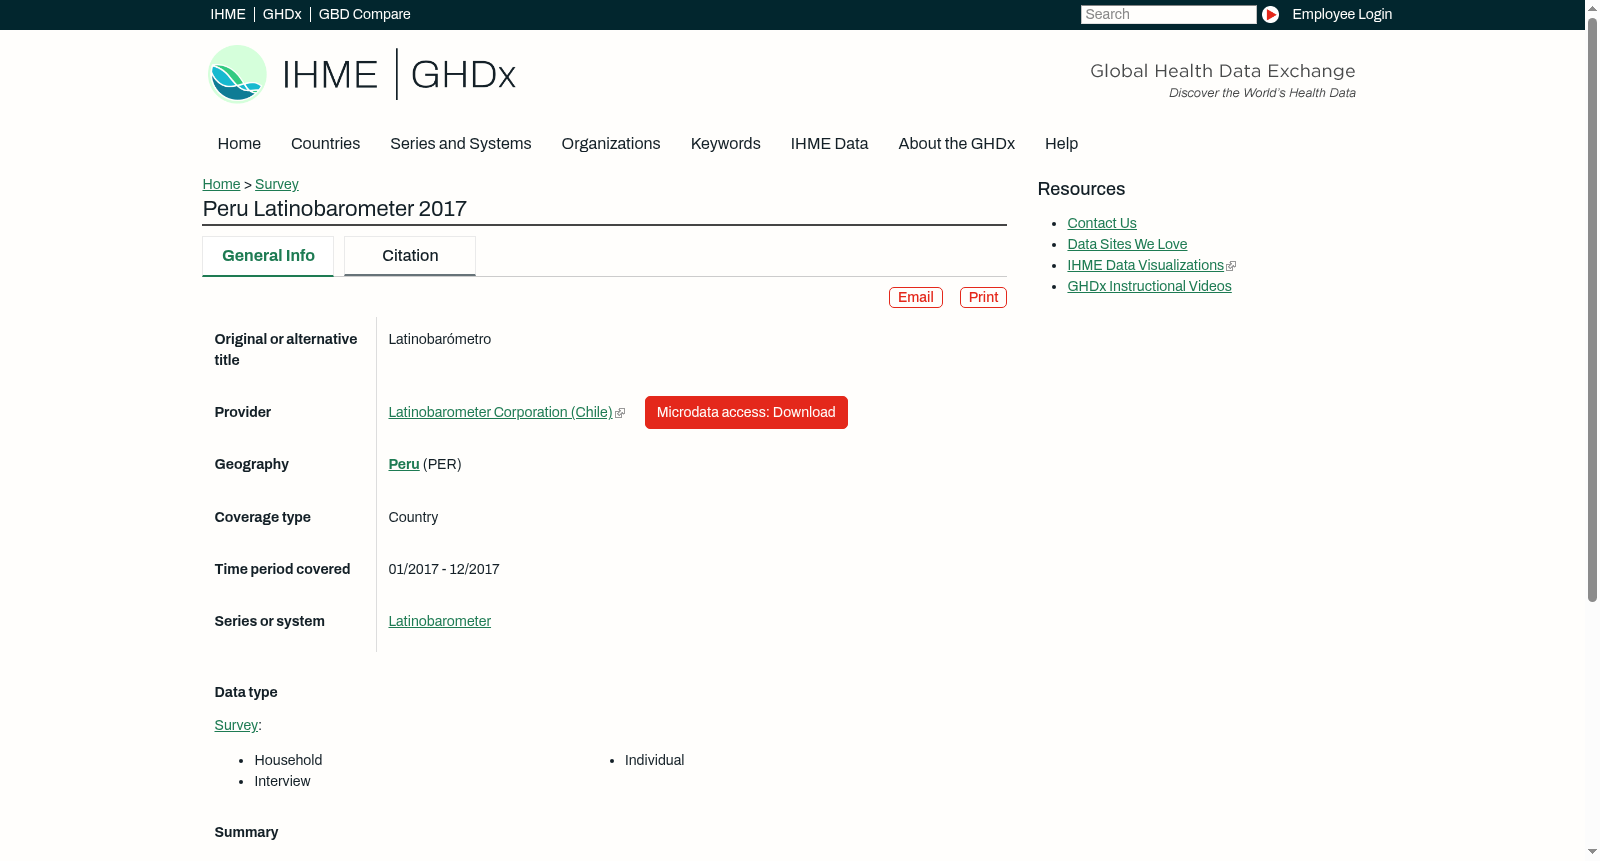Click '01/2017 - 12/2017' time period value
The image size is (1600, 861).
pos(444,569)
